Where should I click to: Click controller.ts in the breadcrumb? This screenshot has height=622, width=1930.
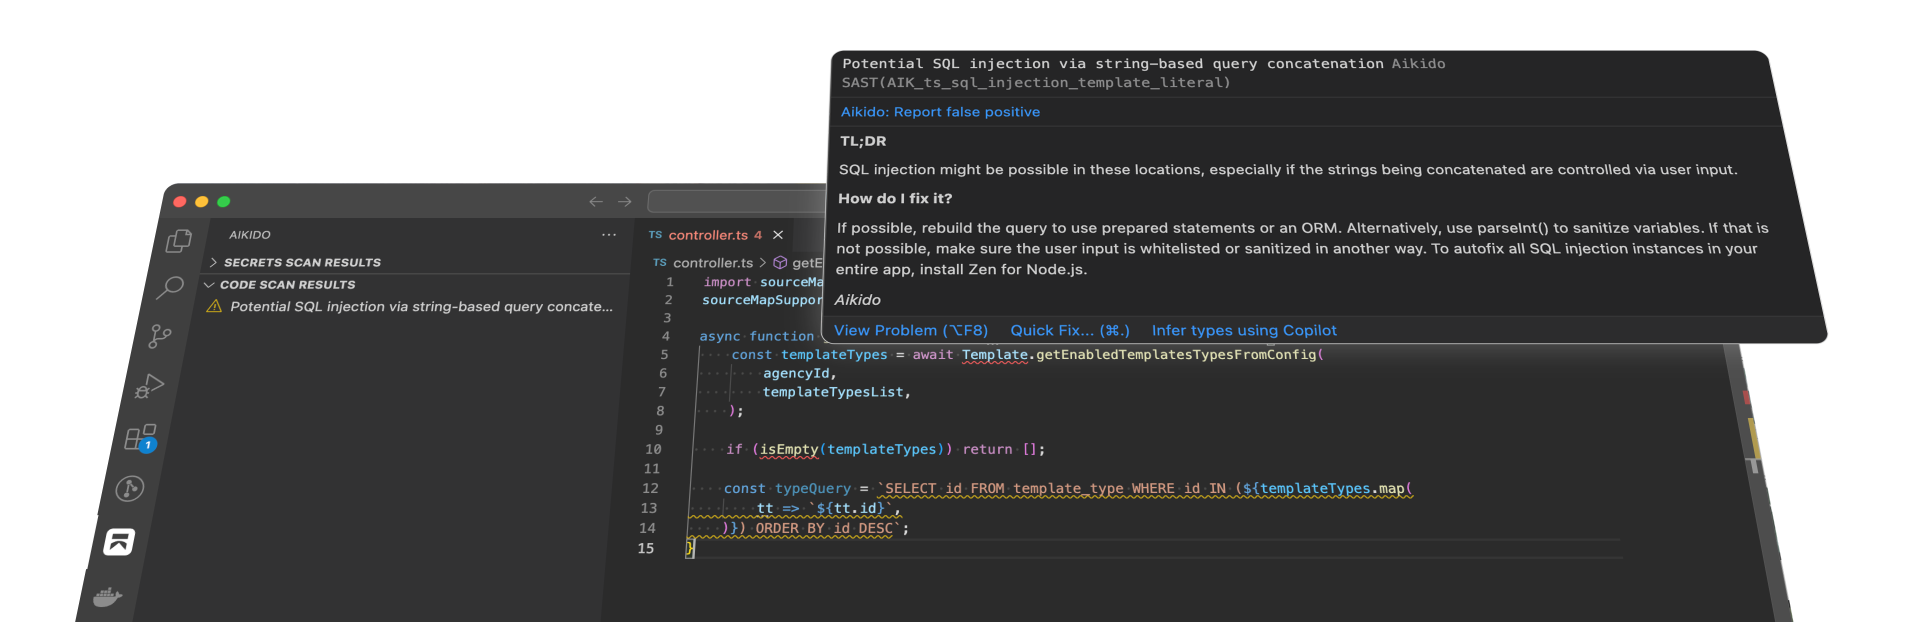(713, 263)
